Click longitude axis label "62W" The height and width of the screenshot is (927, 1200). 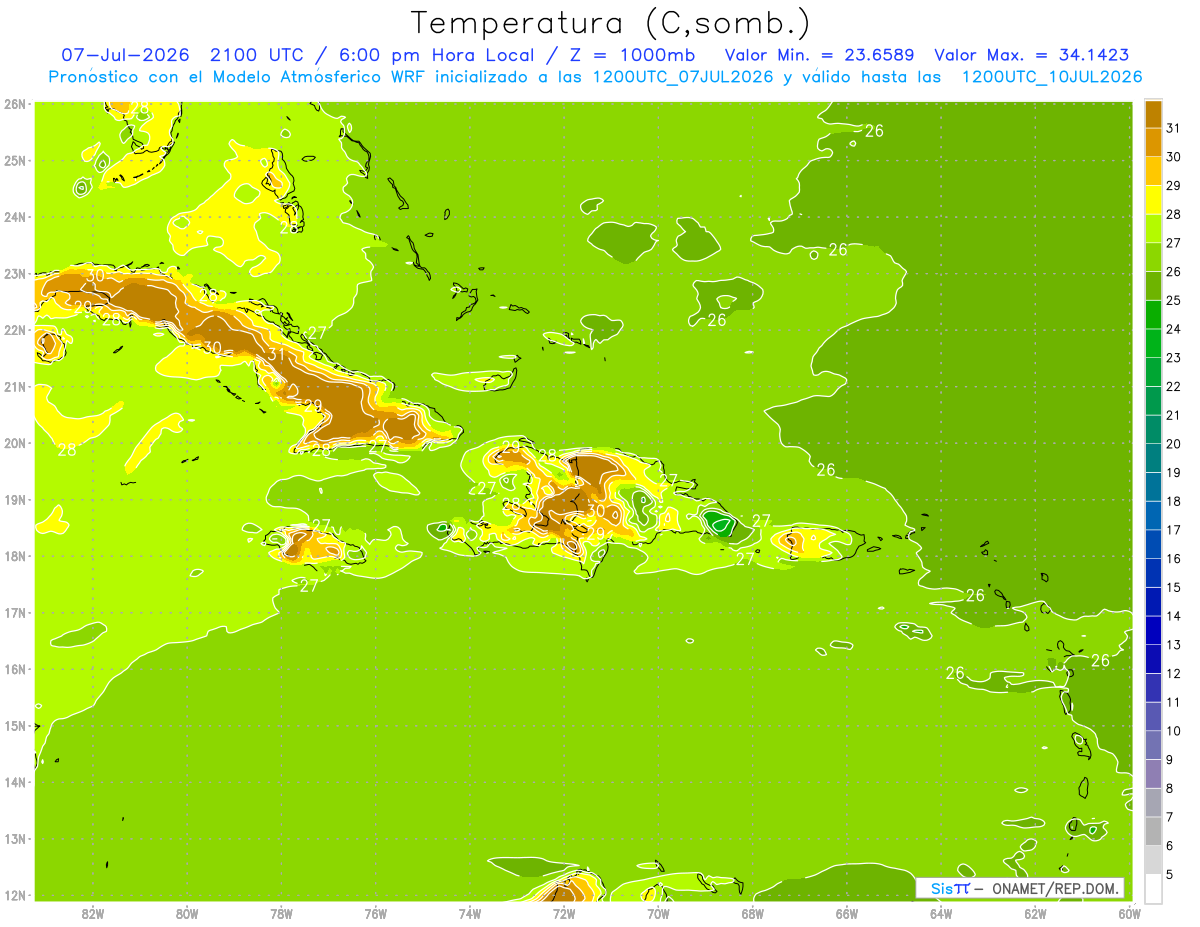click(1035, 913)
